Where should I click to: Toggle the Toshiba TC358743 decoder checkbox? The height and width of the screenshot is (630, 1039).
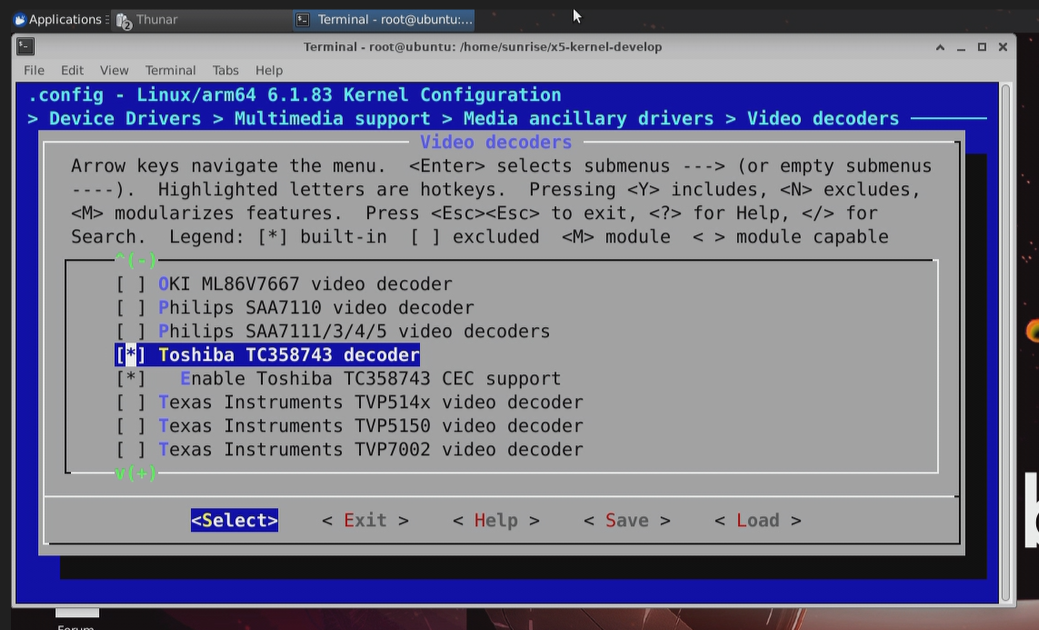point(131,355)
